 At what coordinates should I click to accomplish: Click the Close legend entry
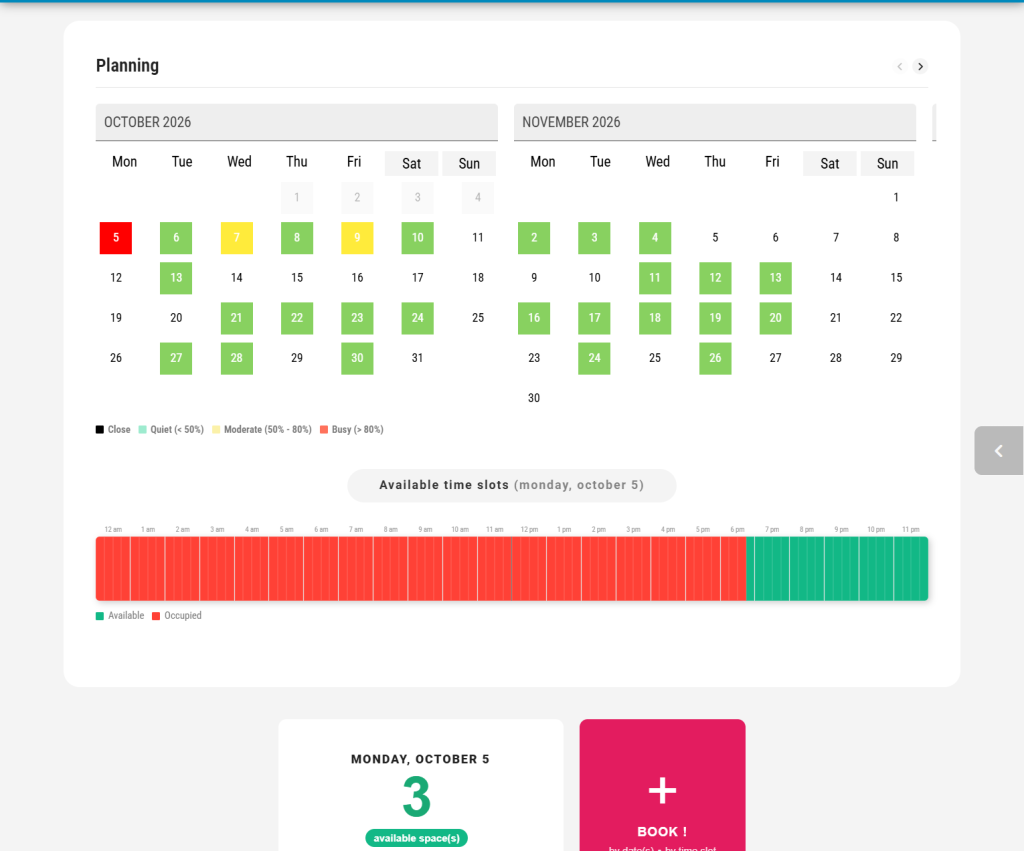(x=113, y=430)
